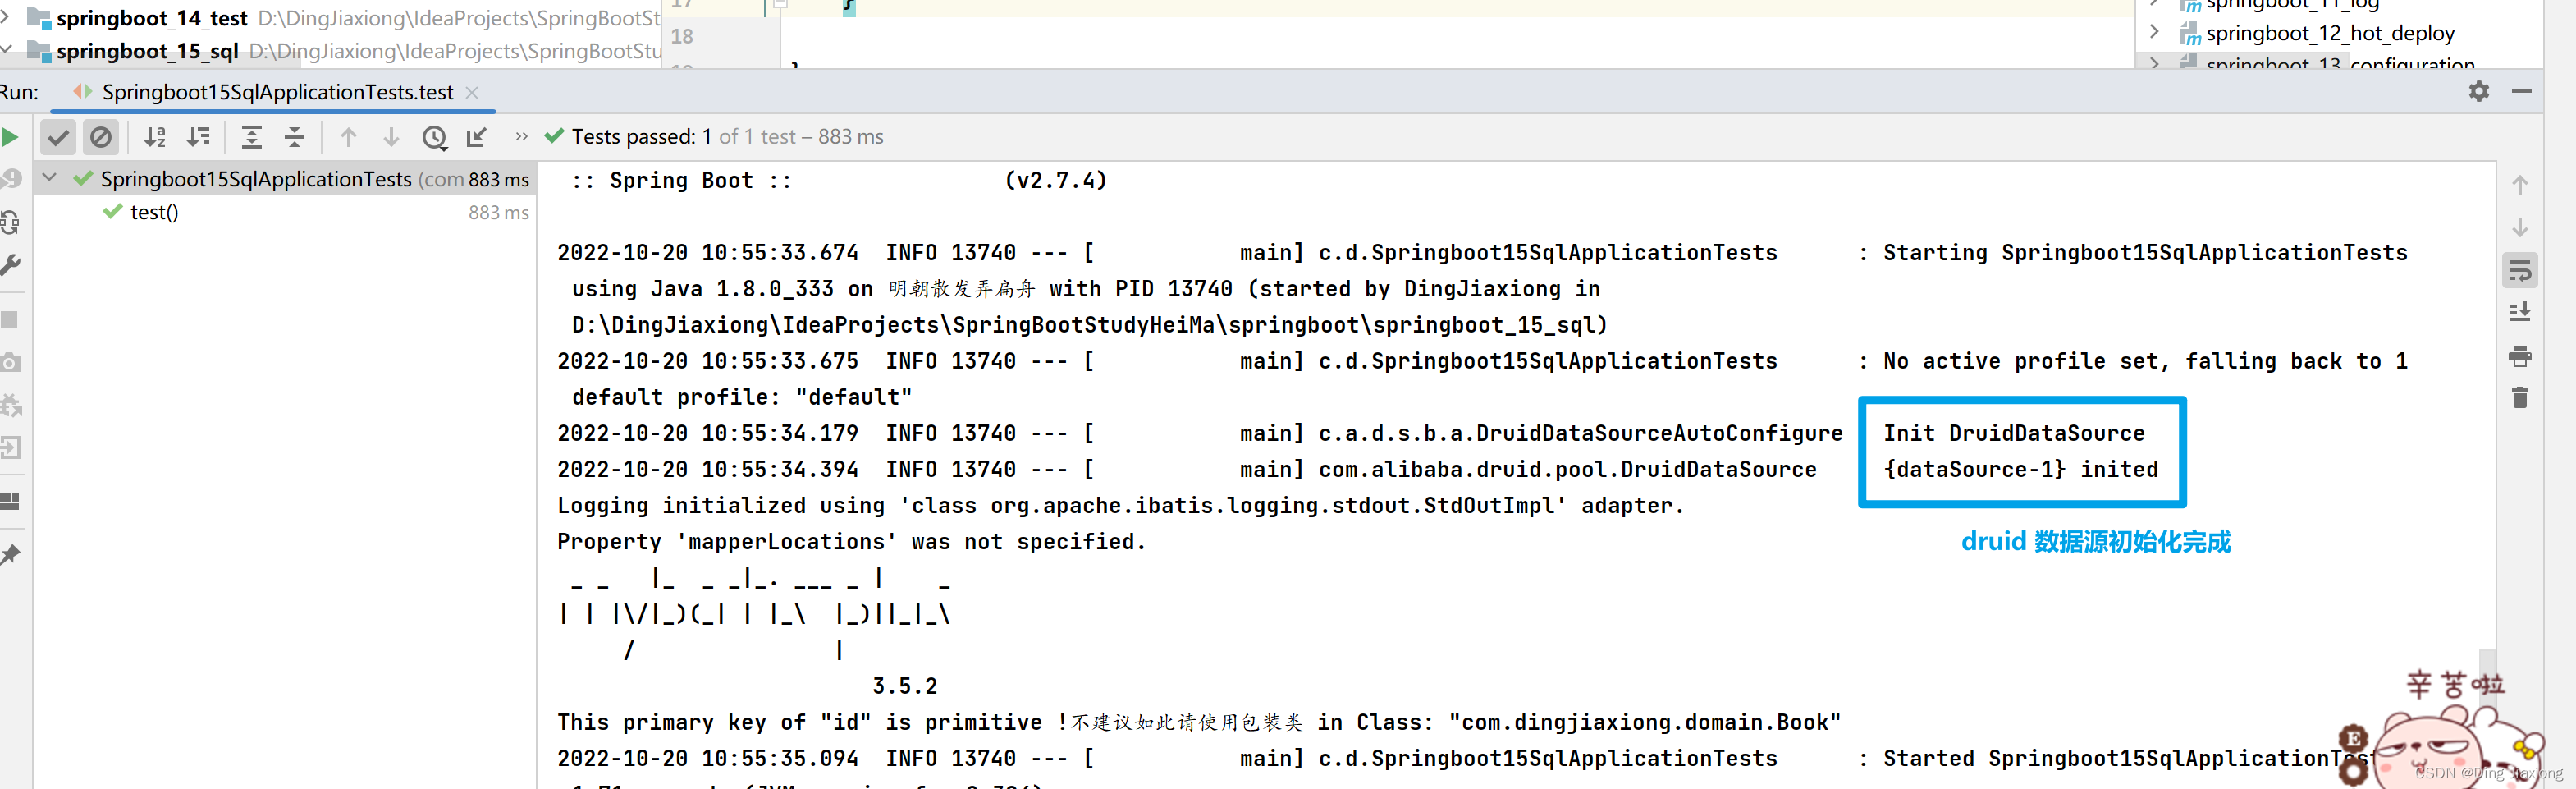The image size is (2576, 789).
Task: Expand springboot_14_test project node
Action: tap(5, 16)
